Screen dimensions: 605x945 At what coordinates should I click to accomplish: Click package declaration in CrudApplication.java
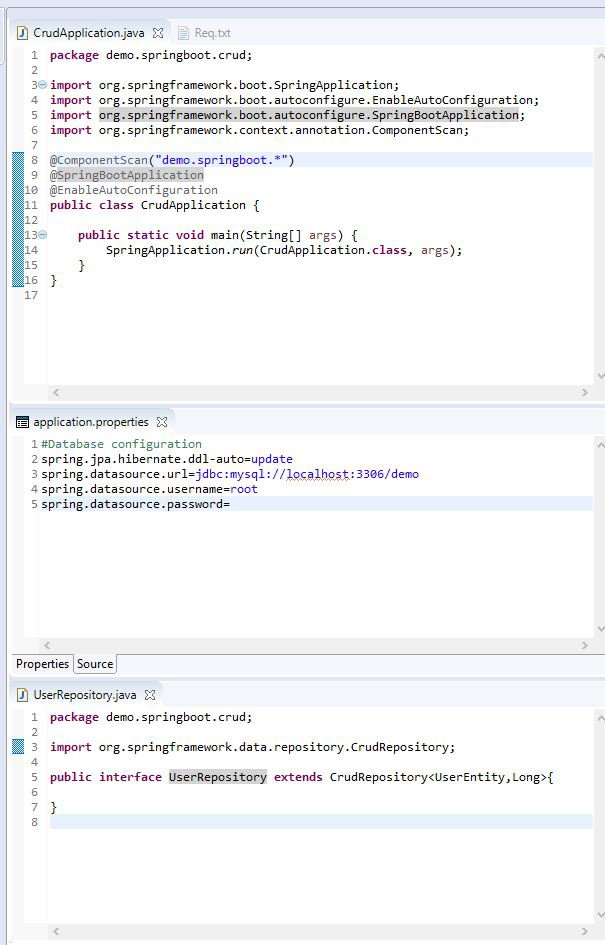click(151, 55)
